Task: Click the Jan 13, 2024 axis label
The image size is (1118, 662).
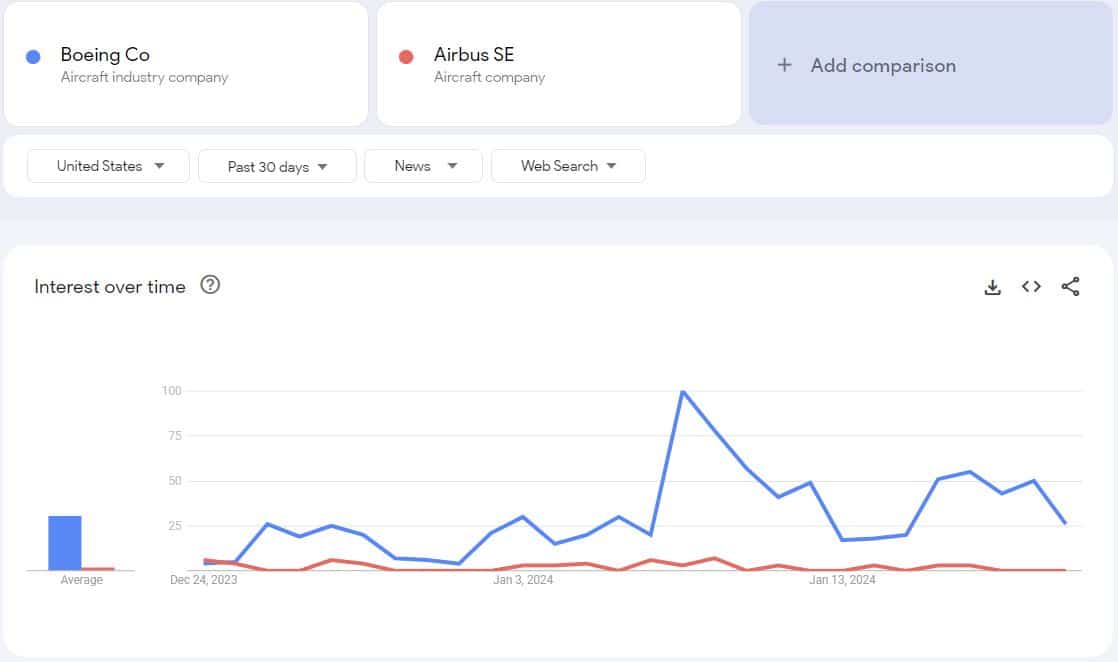Action: click(842, 580)
